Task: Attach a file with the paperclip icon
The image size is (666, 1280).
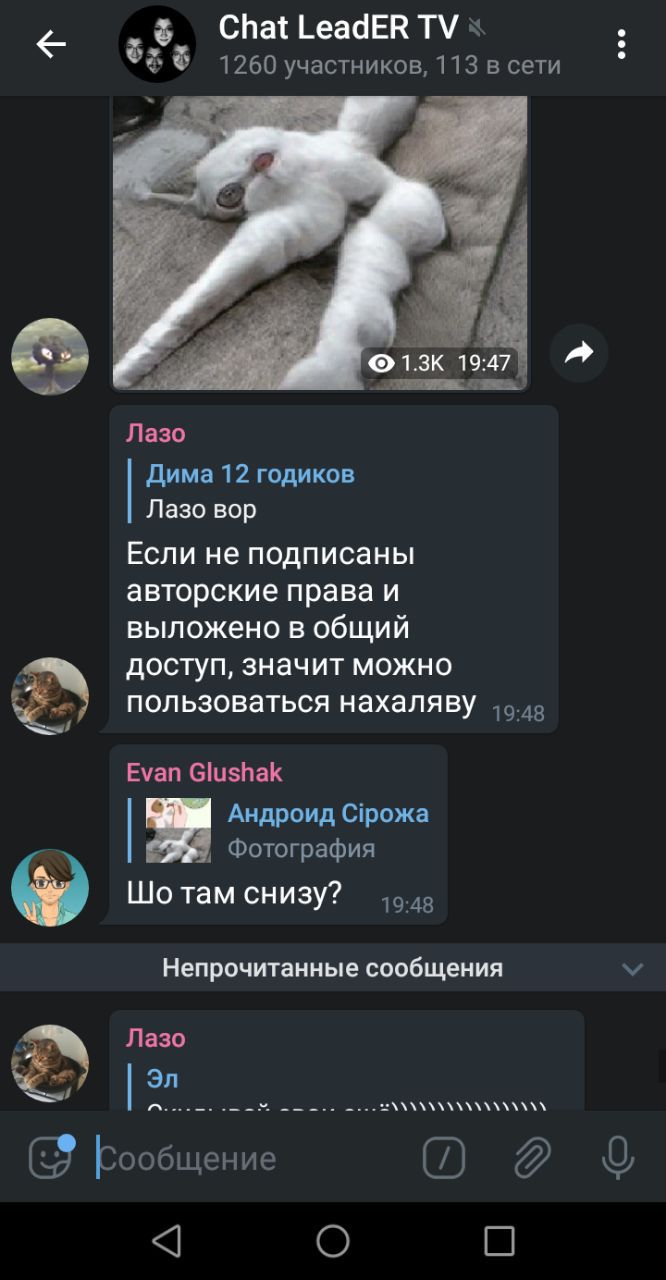Action: tap(532, 1158)
